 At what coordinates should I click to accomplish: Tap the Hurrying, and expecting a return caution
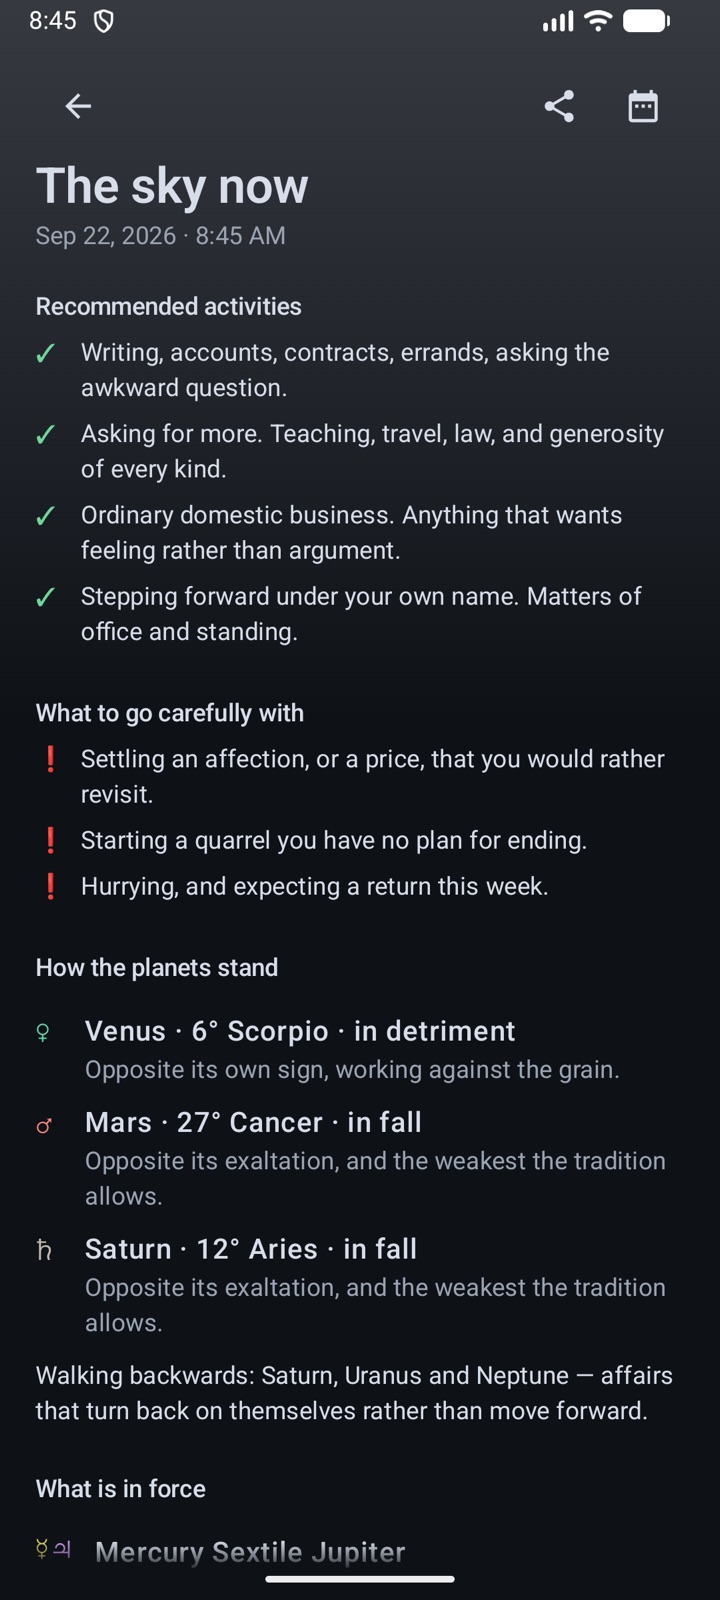click(x=315, y=887)
